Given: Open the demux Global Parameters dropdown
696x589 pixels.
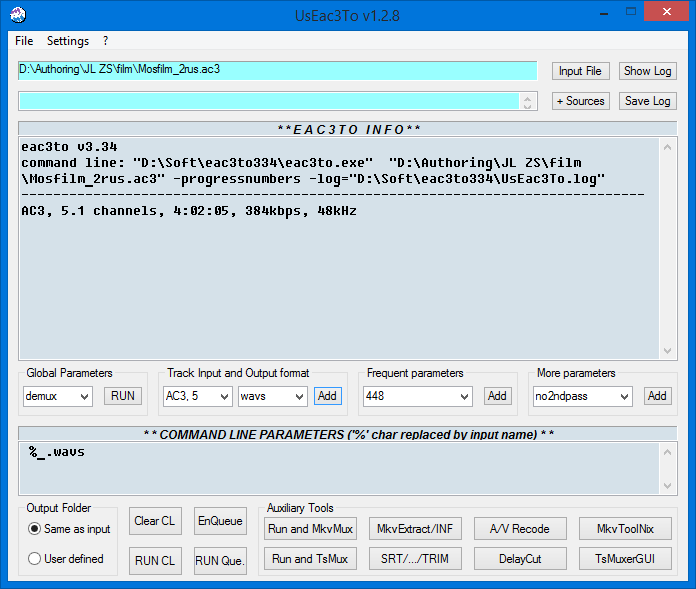Looking at the screenshot, I should tap(58, 396).
